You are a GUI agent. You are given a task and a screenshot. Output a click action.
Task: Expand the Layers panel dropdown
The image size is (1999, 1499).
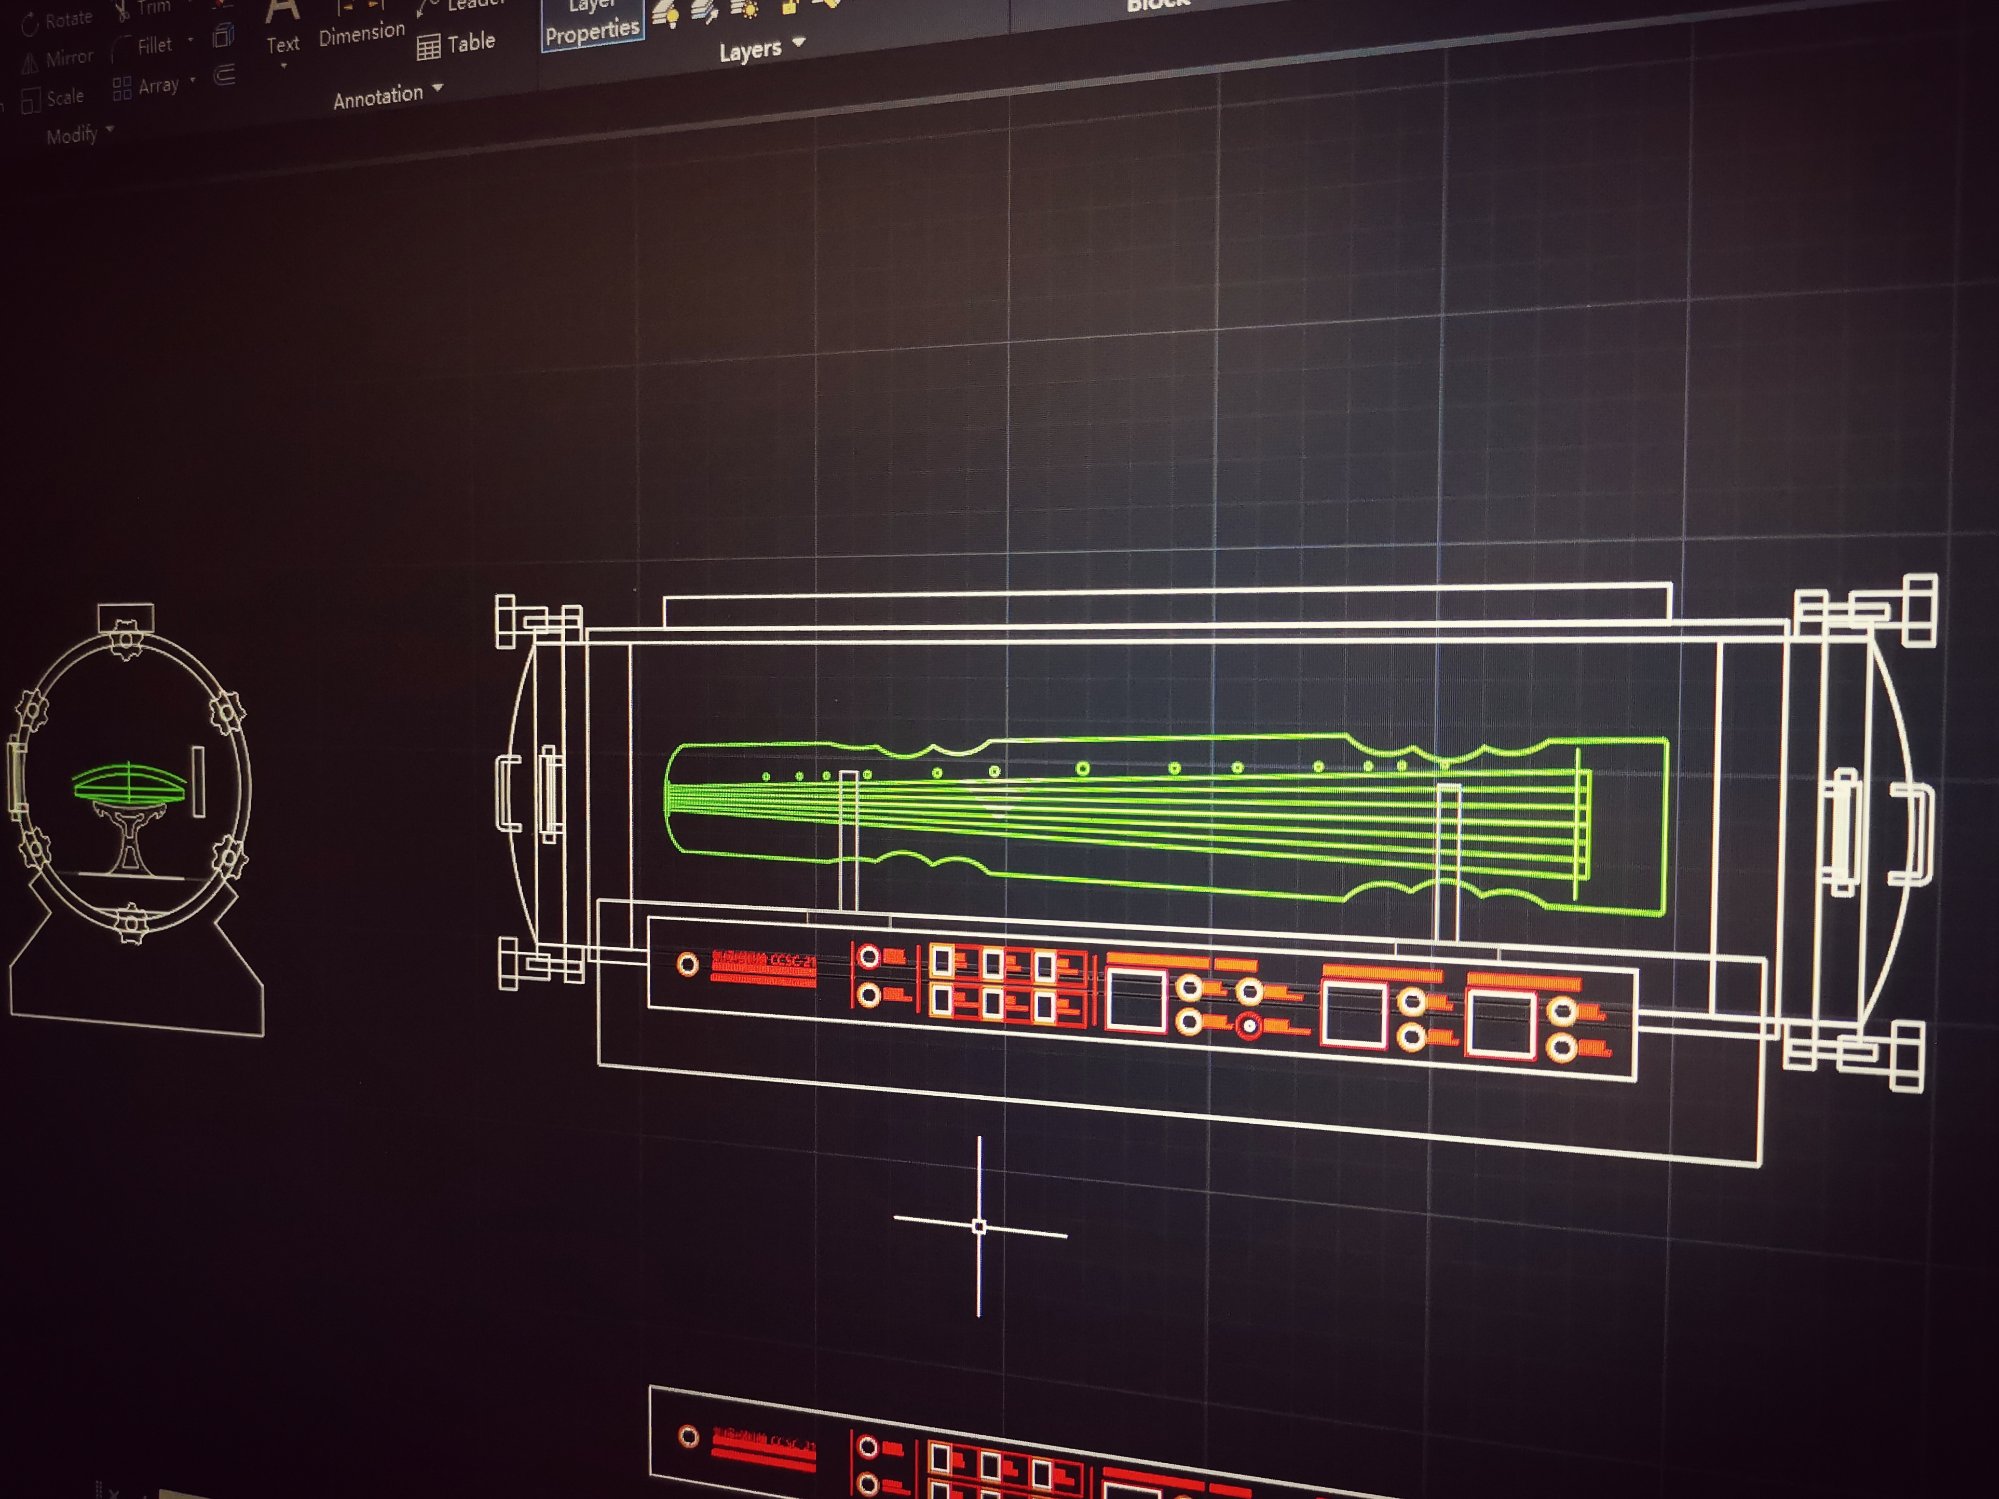pyautogui.click(x=798, y=43)
